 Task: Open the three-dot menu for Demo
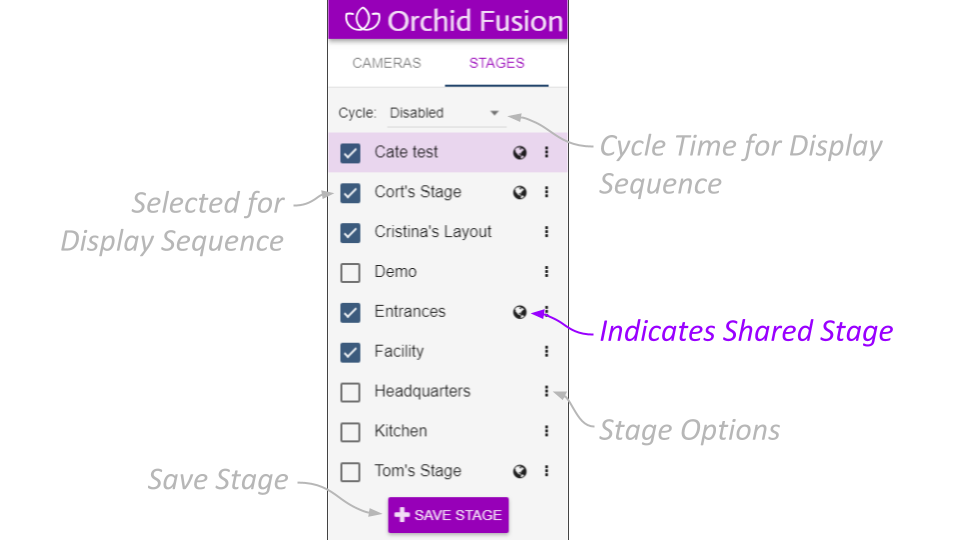(x=546, y=272)
